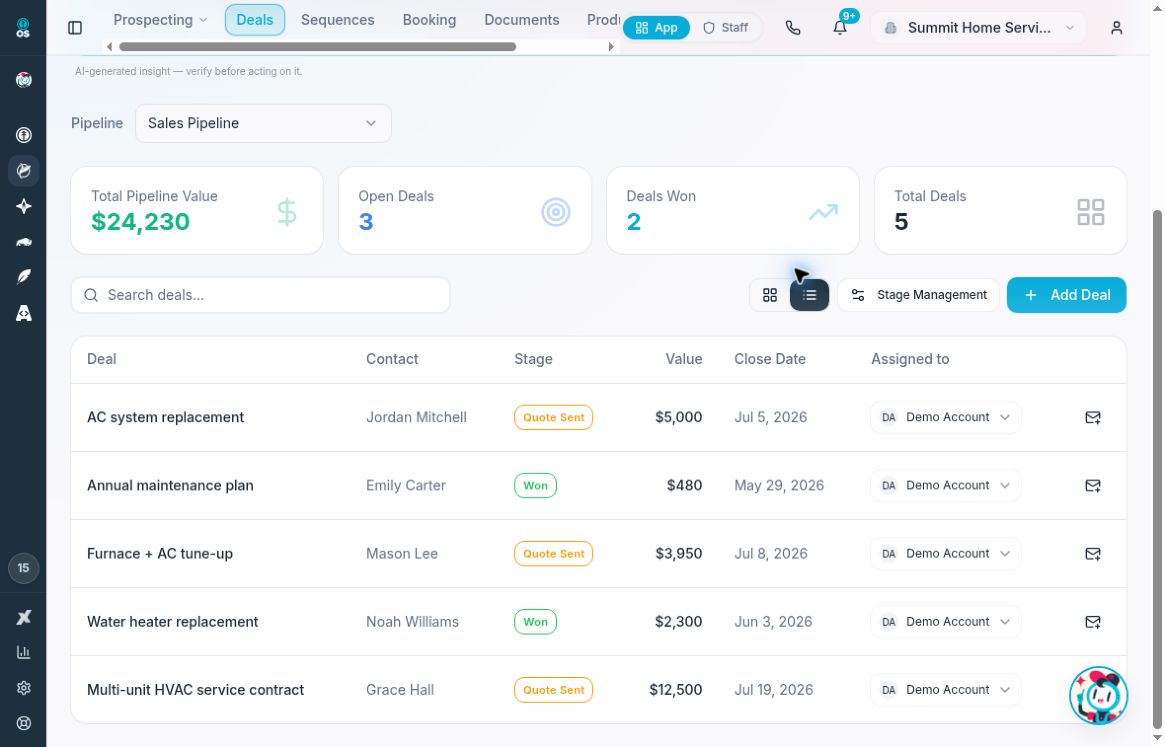
Task: Click into the Search deals field
Action: tap(260, 295)
